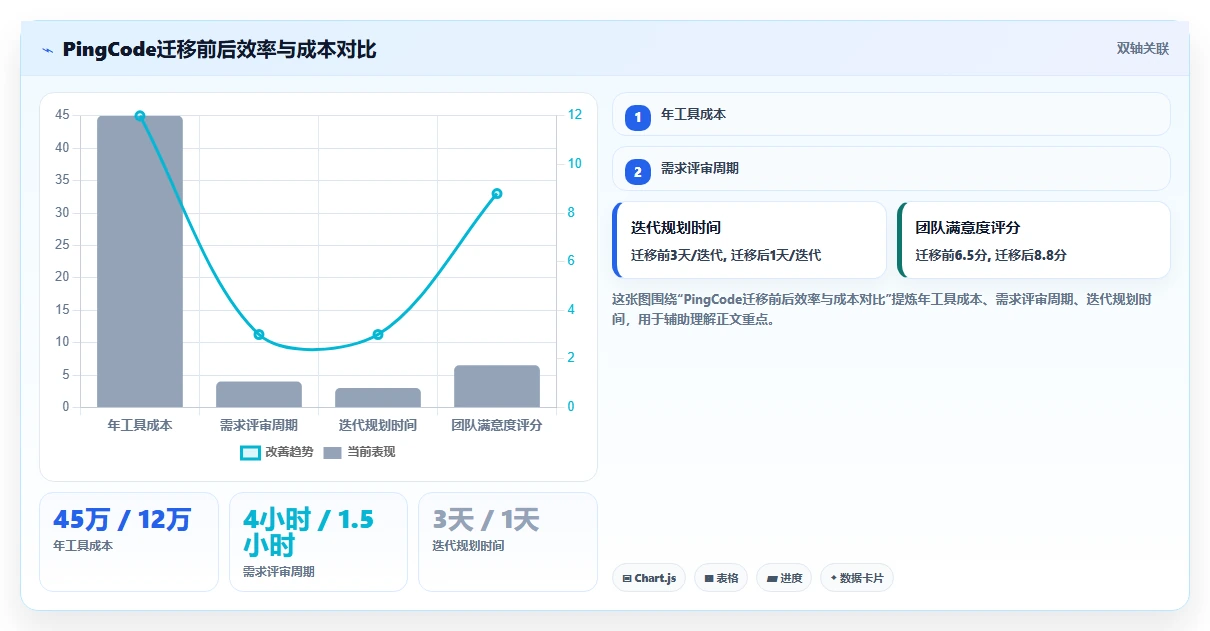Open the 团队满意度评分 detail card on the right
1210x631 pixels.
click(x=1034, y=240)
